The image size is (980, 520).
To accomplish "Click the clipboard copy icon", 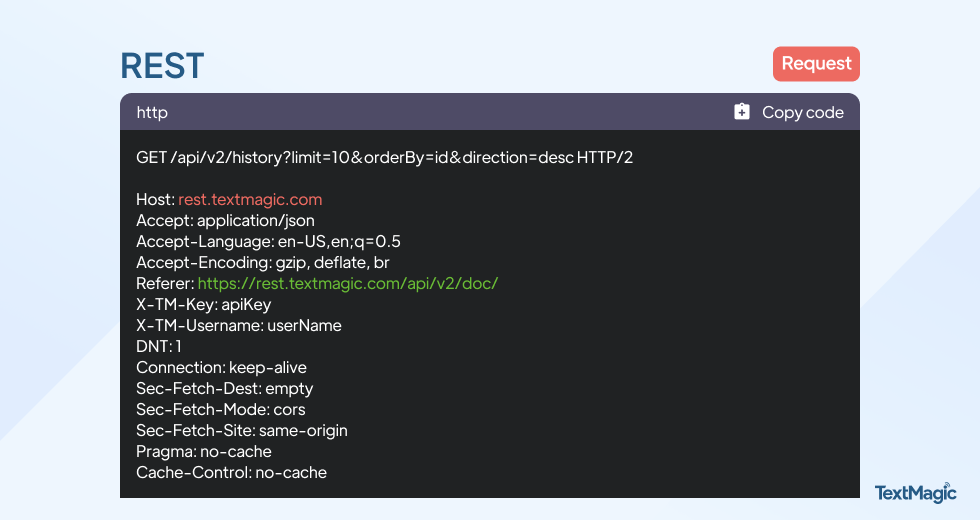I will 742,112.
